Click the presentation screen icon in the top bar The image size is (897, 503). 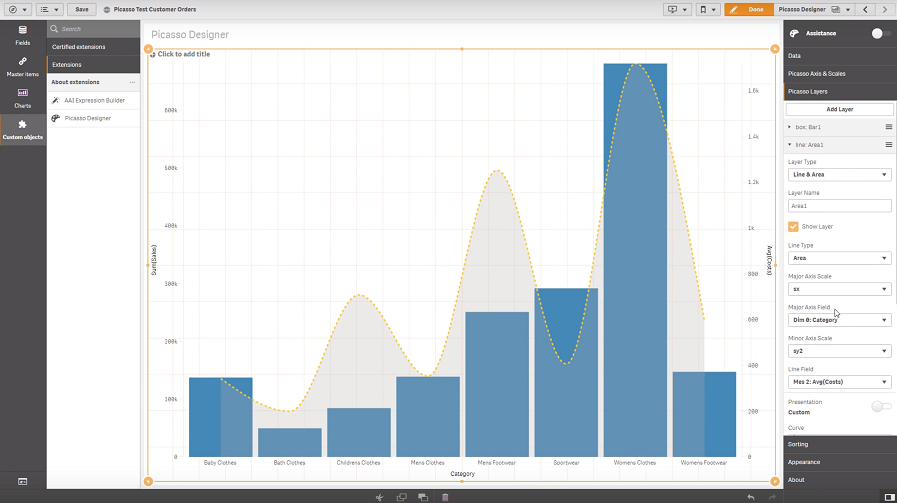point(677,9)
